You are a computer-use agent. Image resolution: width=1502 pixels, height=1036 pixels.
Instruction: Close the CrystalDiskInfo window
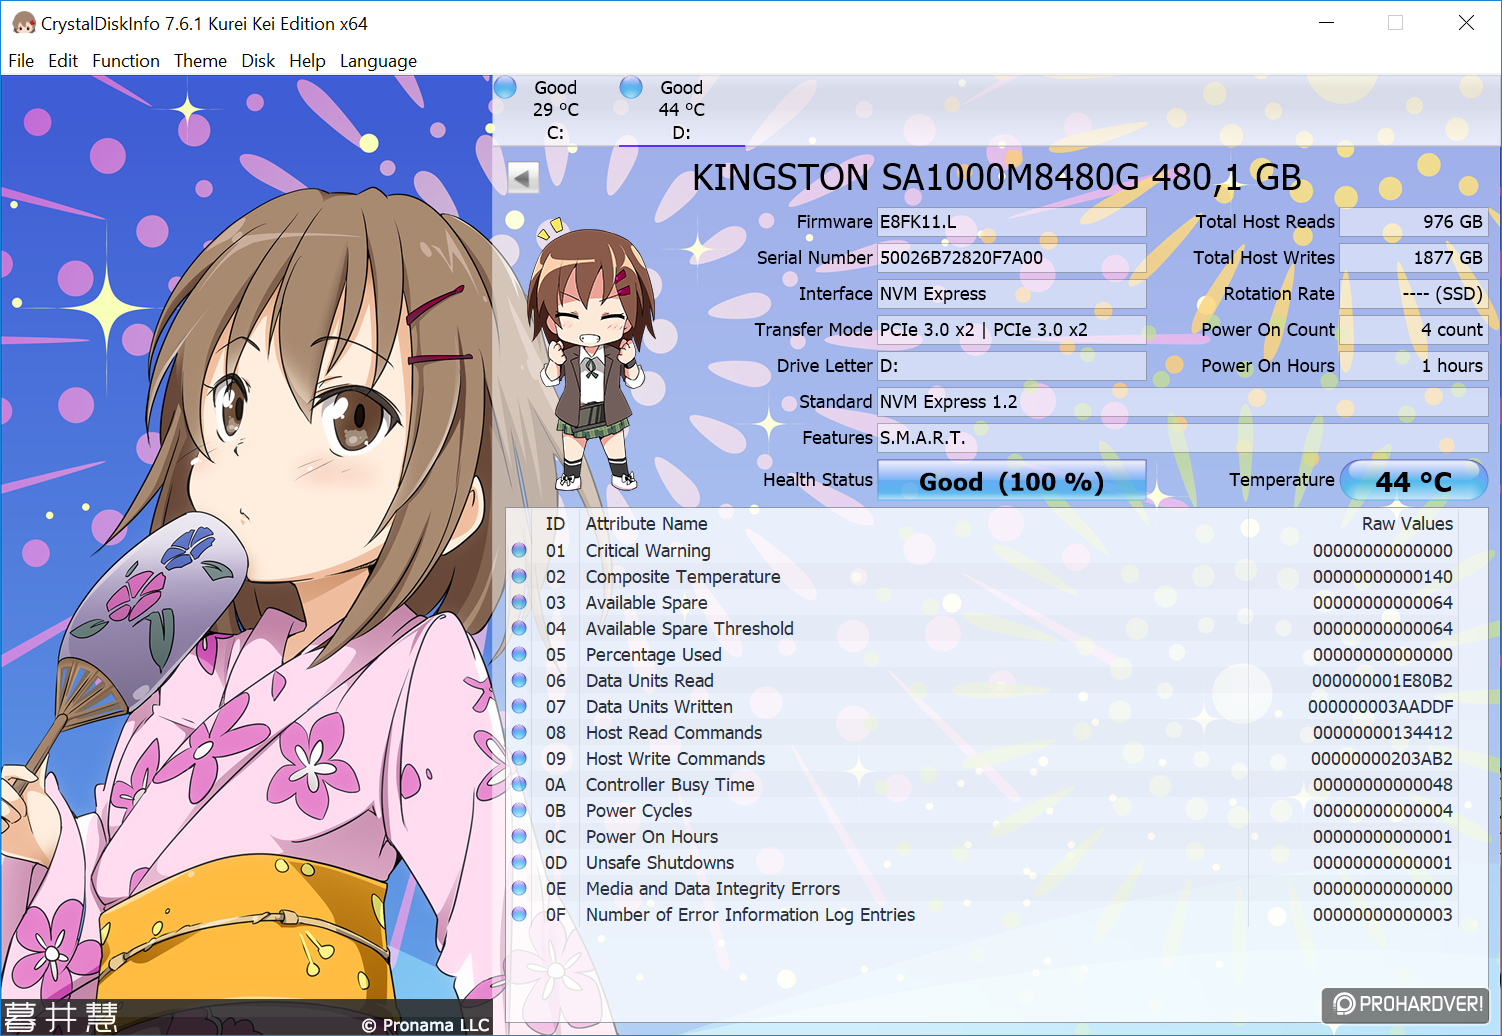1466,23
